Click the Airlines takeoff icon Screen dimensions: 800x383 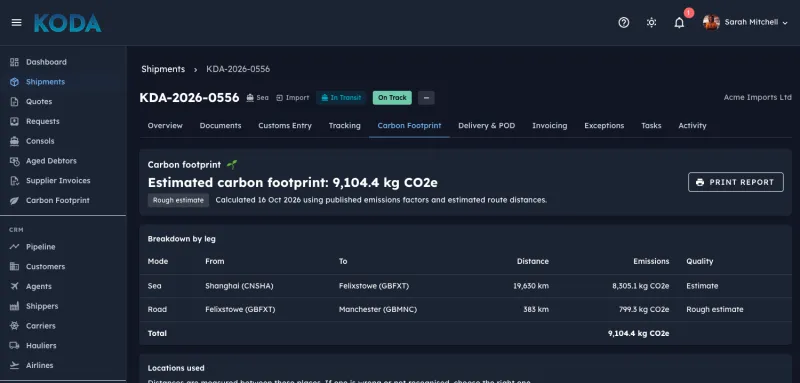pyautogui.click(x=14, y=366)
